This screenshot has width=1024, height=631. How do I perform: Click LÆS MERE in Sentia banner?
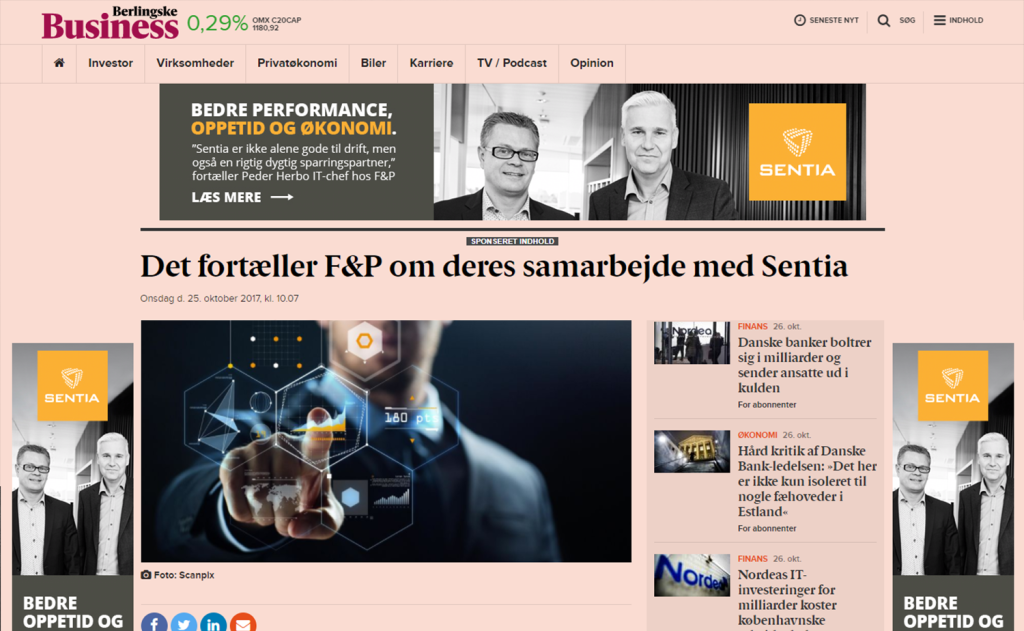(242, 197)
